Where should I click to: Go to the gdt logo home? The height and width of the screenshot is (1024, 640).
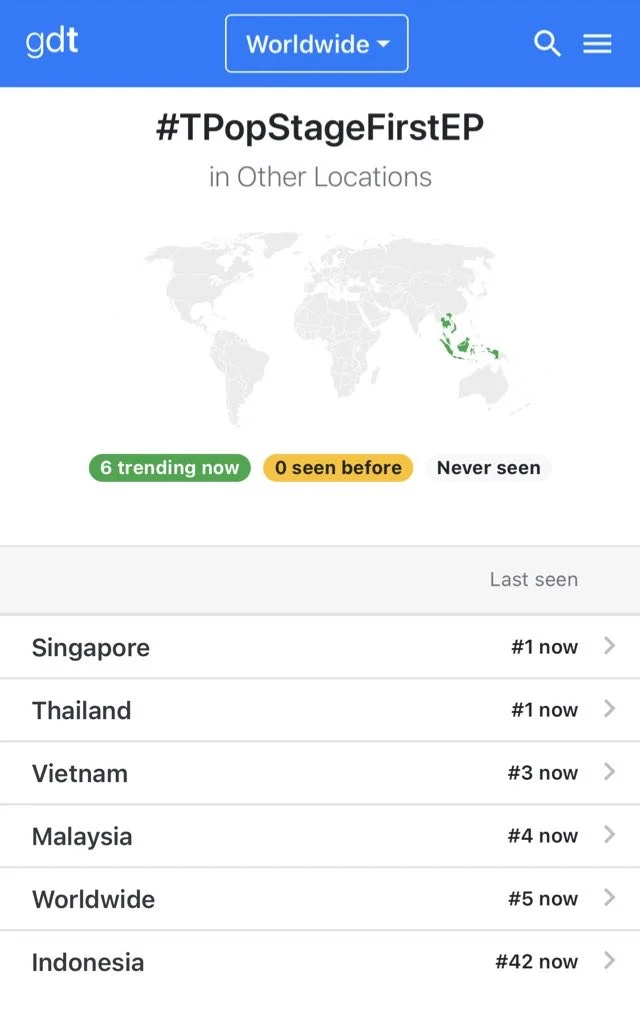[x=52, y=43]
